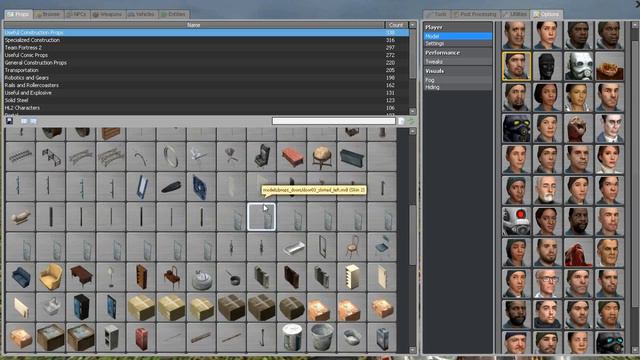This screenshot has height=360, width=640.
Task: Spawn the metal trash can prop
Action: (322, 338)
